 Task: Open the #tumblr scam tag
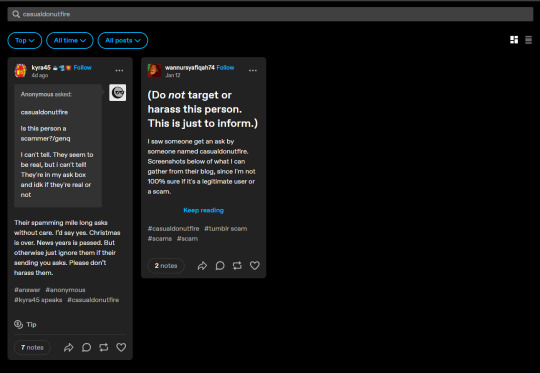click(x=226, y=229)
